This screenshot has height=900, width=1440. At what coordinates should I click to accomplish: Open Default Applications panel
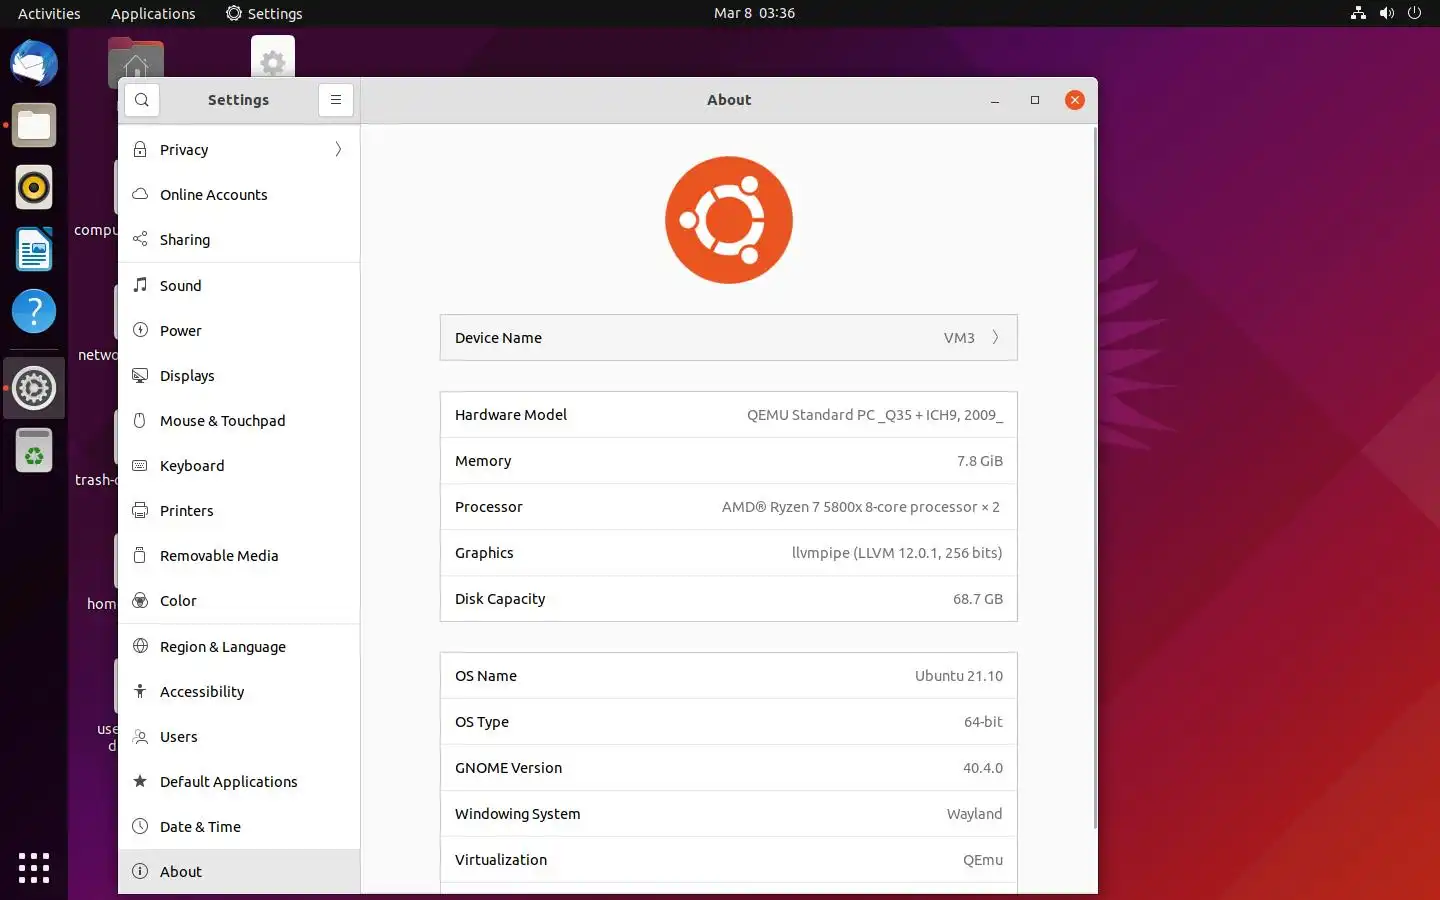coord(239,781)
